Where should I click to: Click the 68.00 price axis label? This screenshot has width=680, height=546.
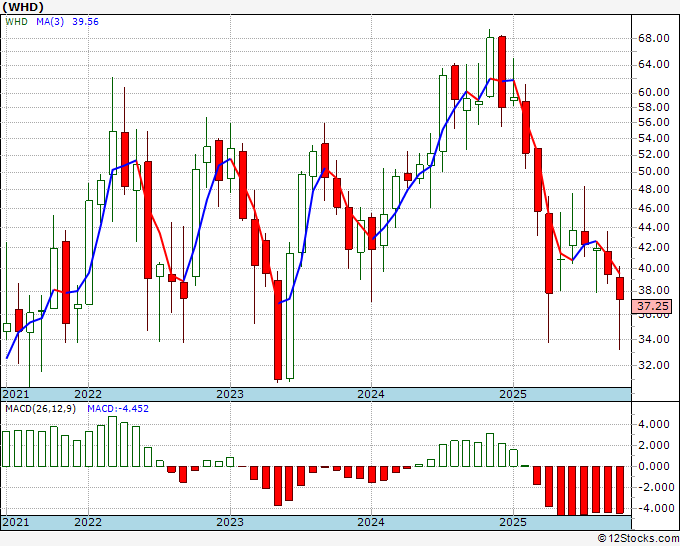pyautogui.click(x=654, y=38)
